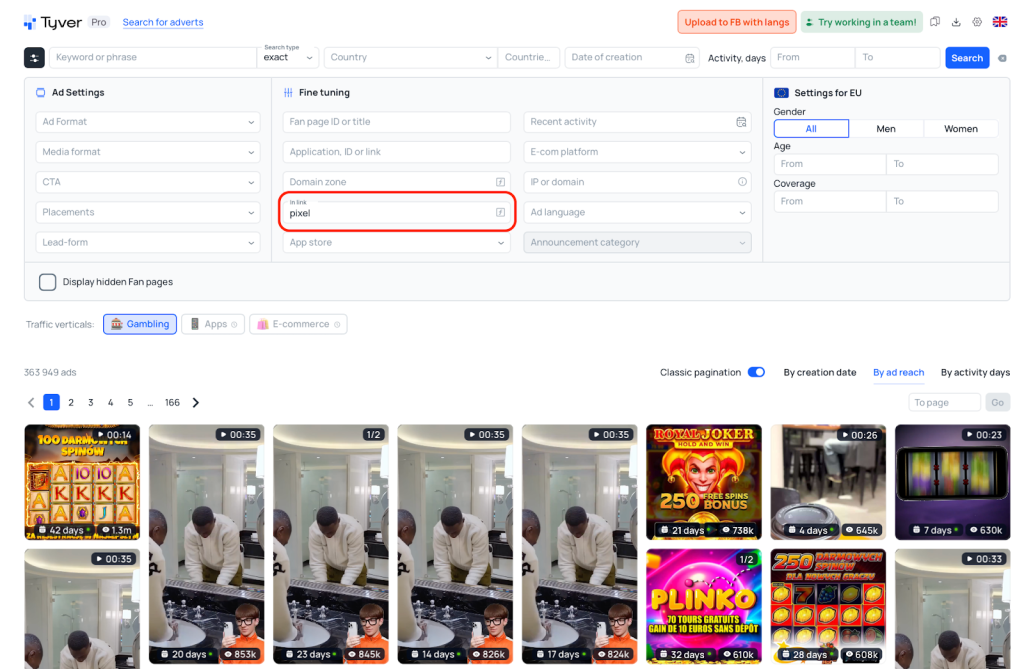Click the Keyword or phrase field
Image resolution: width=1024 pixels, height=669 pixels.
pos(153,58)
